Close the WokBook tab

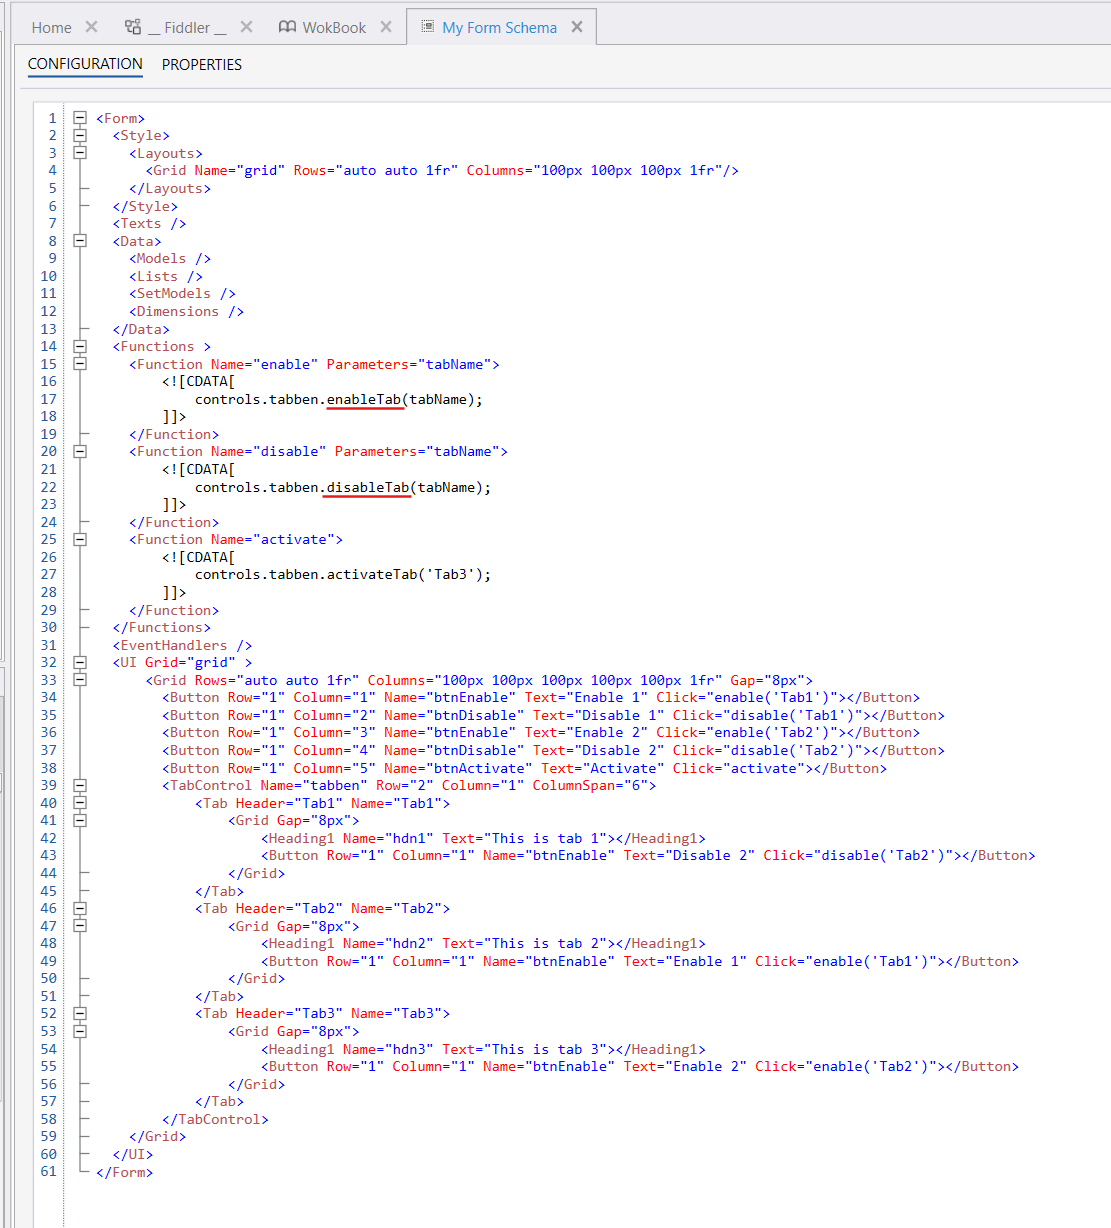coord(386,27)
